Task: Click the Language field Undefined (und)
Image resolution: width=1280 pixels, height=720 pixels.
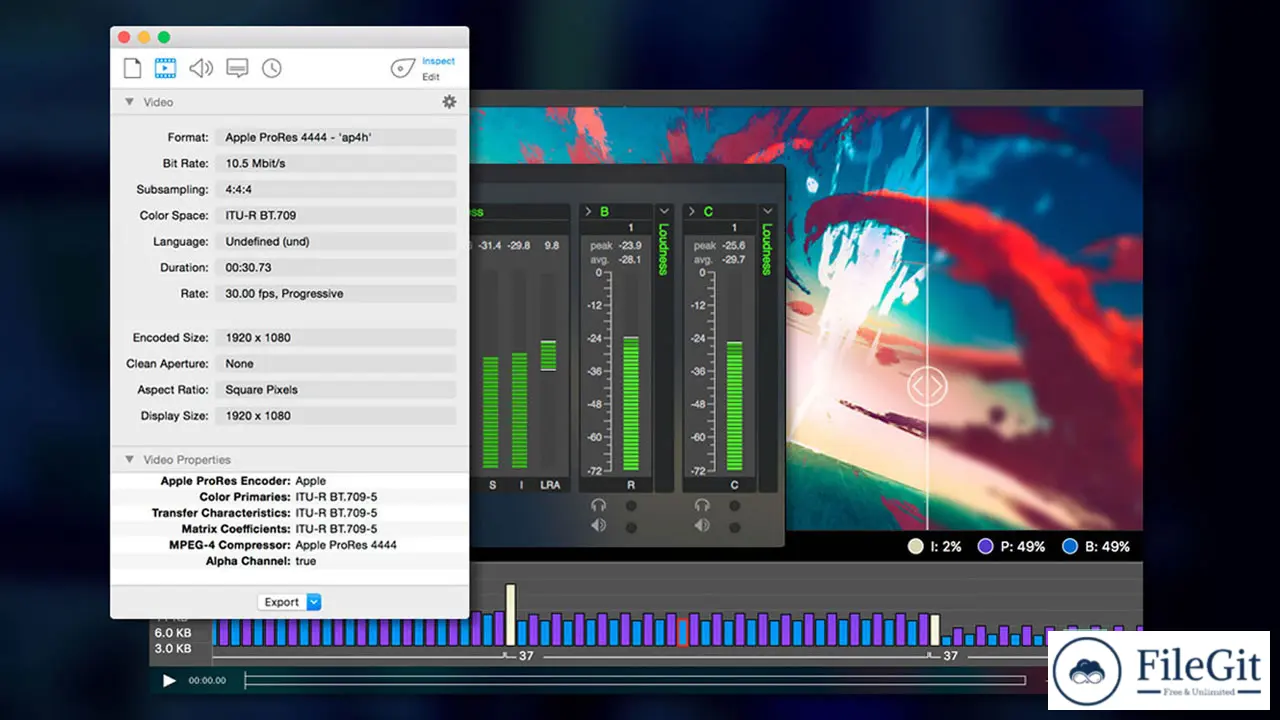Action: pyautogui.click(x=337, y=241)
